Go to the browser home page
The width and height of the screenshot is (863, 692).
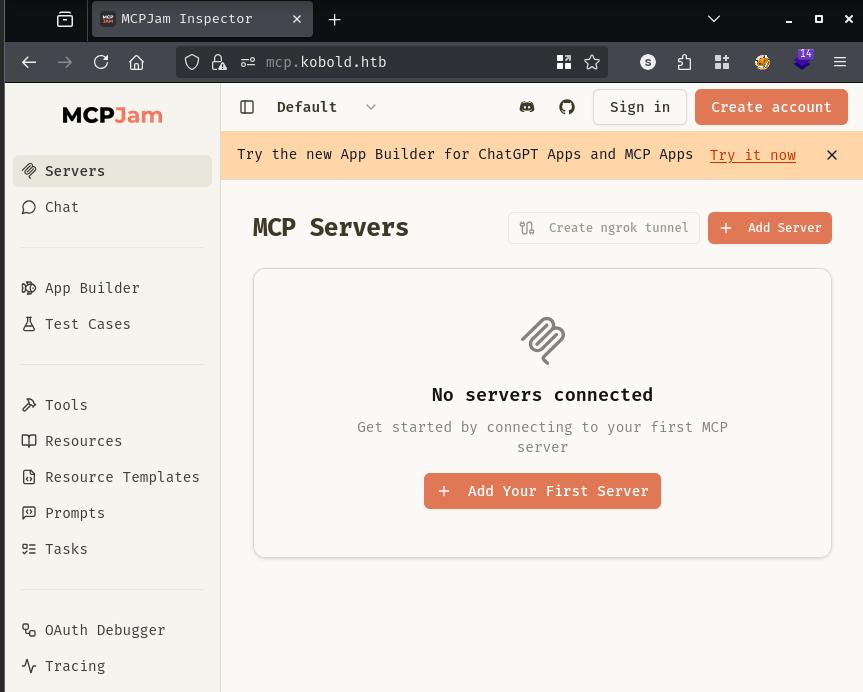click(136, 62)
